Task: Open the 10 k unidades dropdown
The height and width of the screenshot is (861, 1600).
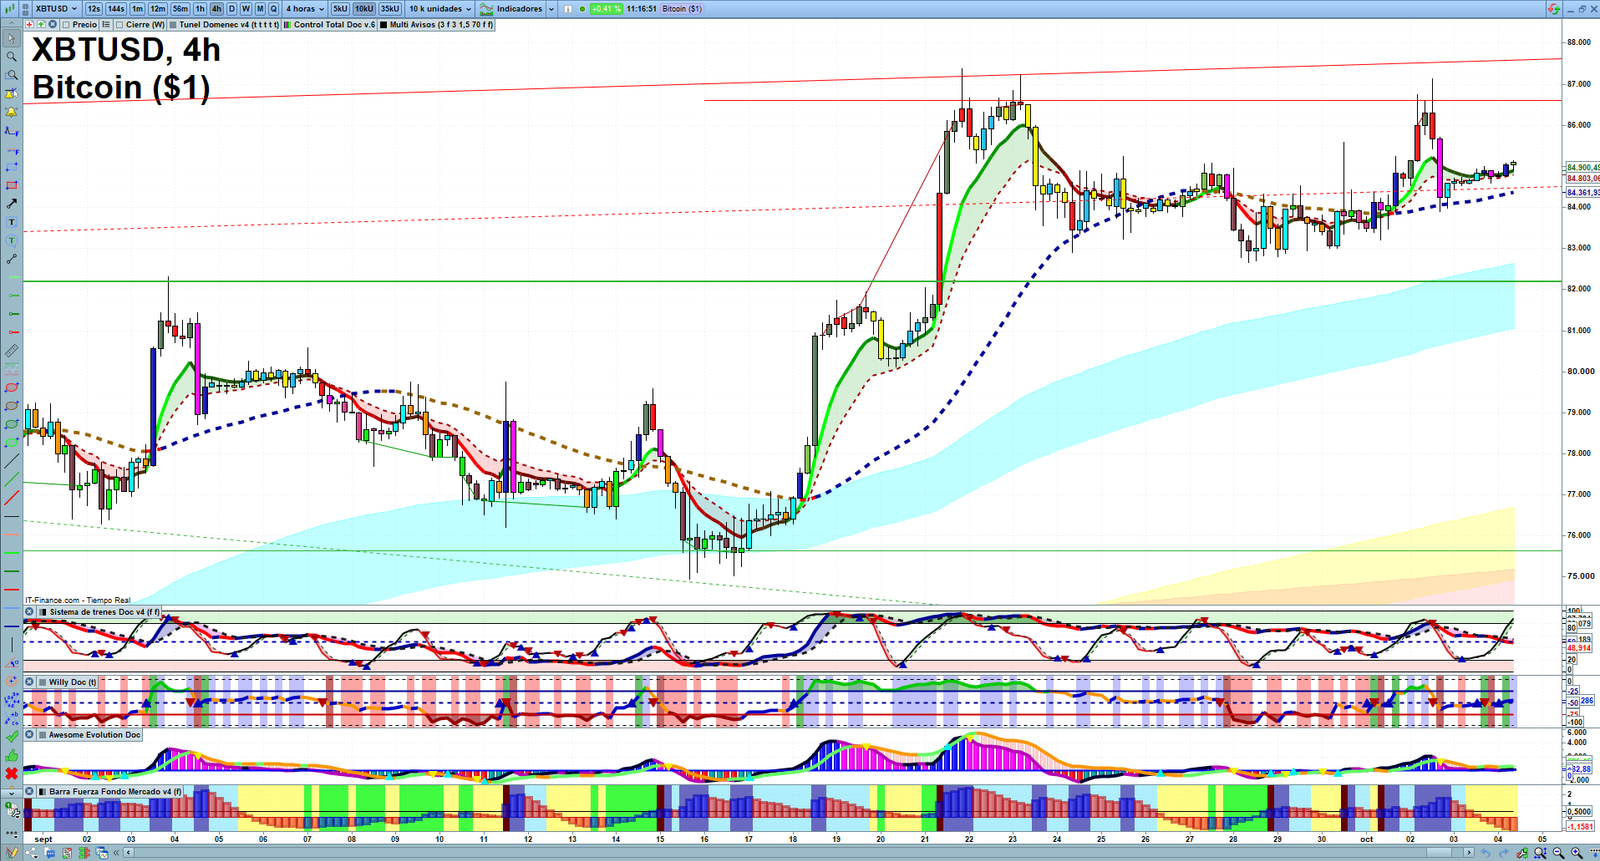Action: [x=440, y=9]
